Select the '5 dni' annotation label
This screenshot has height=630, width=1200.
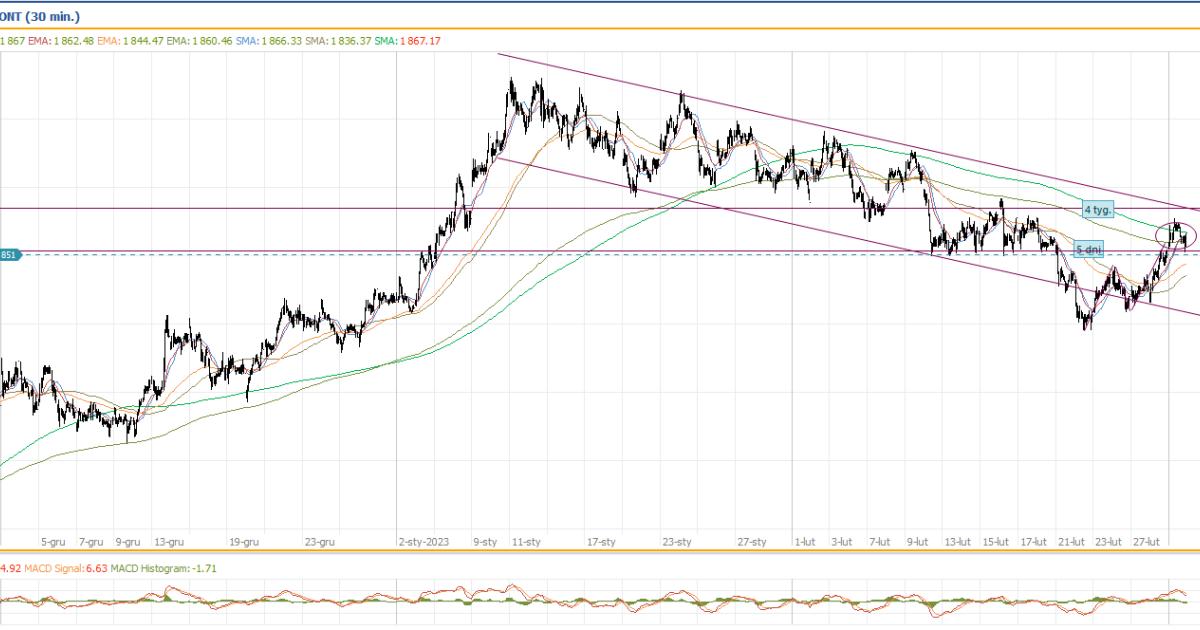[x=1089, y=248]
